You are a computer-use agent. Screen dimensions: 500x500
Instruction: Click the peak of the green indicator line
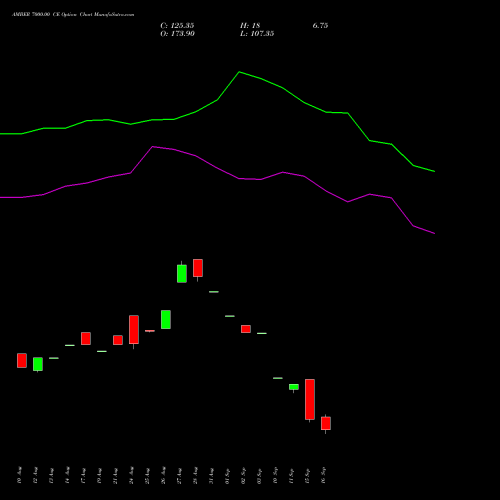click(240, 72)
